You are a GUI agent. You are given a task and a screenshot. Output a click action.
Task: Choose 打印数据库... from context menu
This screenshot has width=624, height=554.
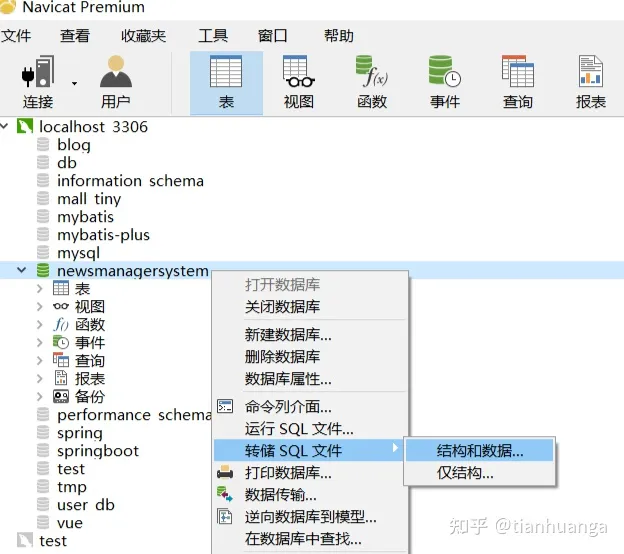[x=288, y=473]
